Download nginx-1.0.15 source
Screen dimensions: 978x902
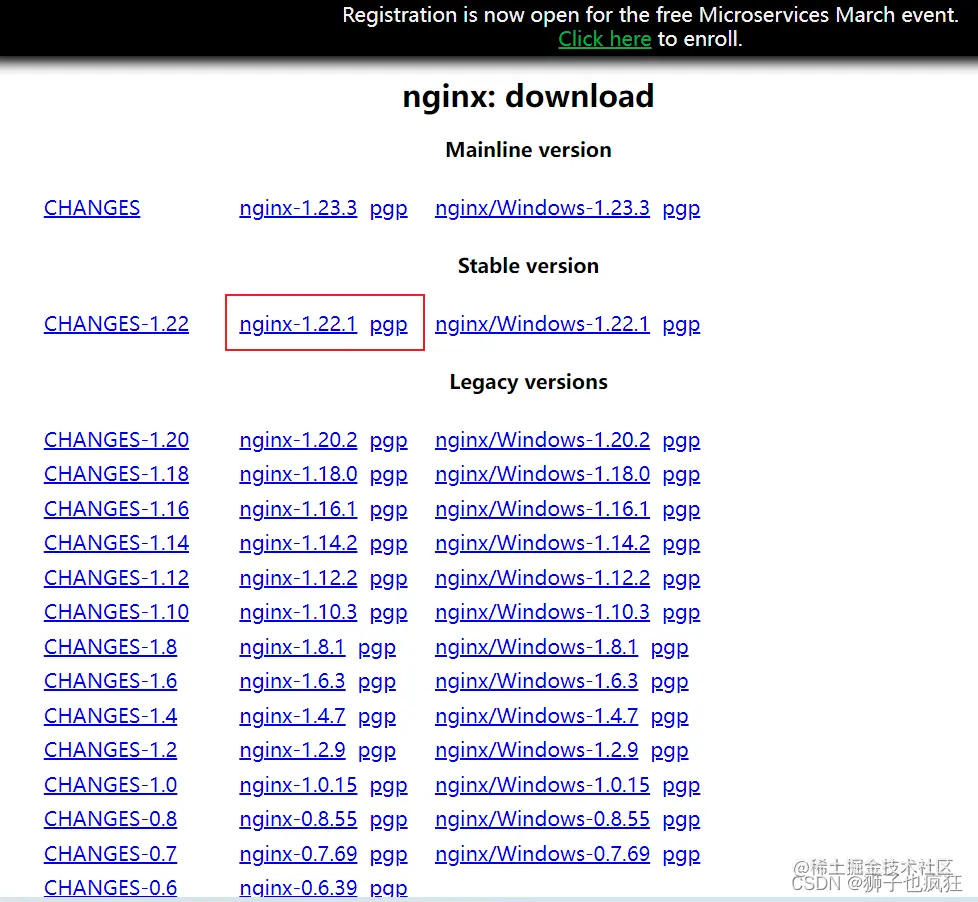pyautogui.click(x=298, y=785)
